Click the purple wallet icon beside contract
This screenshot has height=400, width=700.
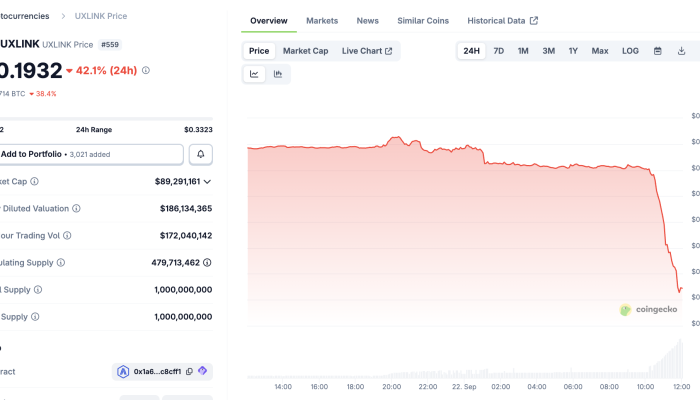203,371
